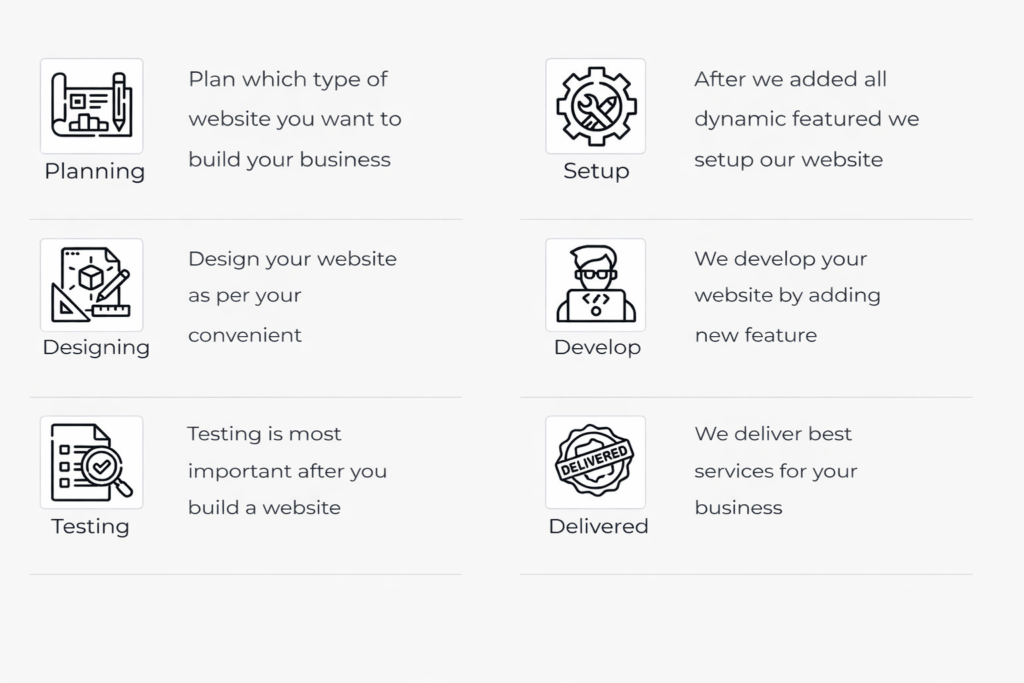This screenshot has height=683, width=1024.
Task: Click the divider line between Develop and Delivered
Action: [745, 397]
